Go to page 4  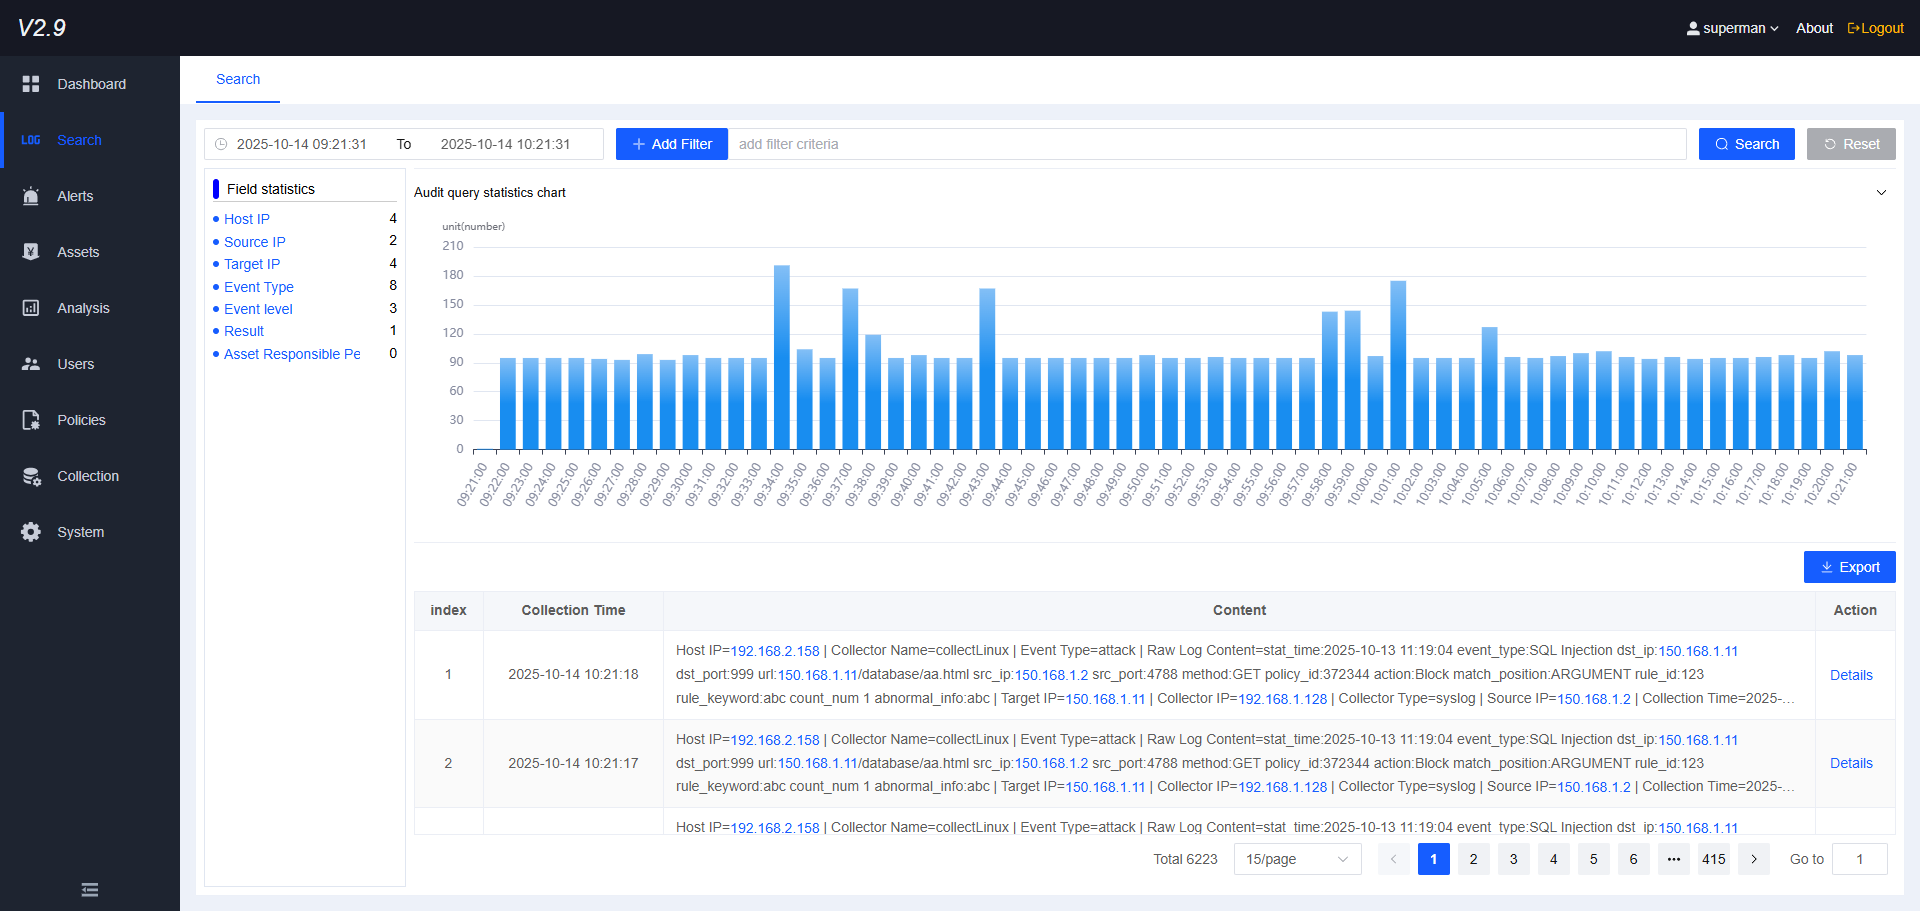tap(1554, 859)
